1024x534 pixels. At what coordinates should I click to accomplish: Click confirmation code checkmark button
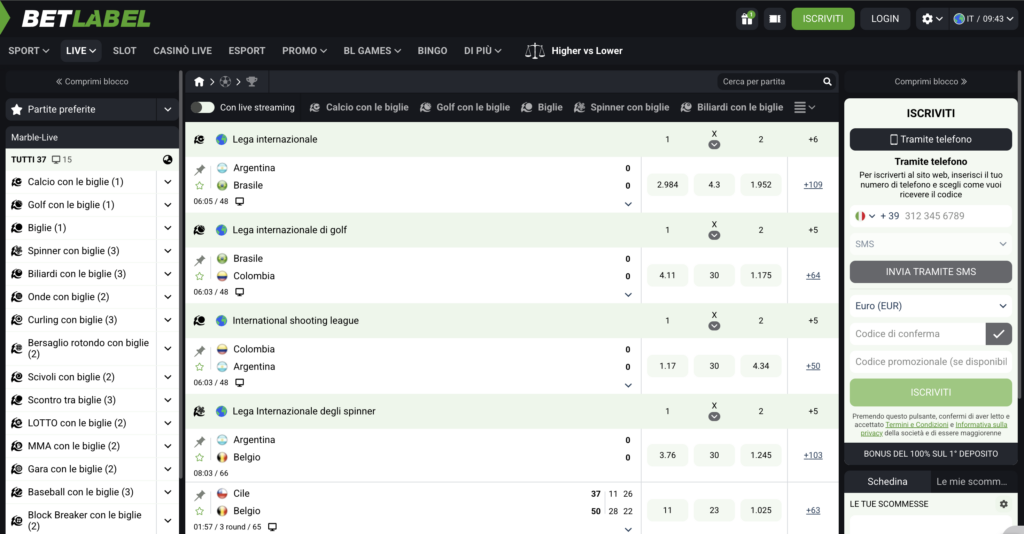pos(999,334)
